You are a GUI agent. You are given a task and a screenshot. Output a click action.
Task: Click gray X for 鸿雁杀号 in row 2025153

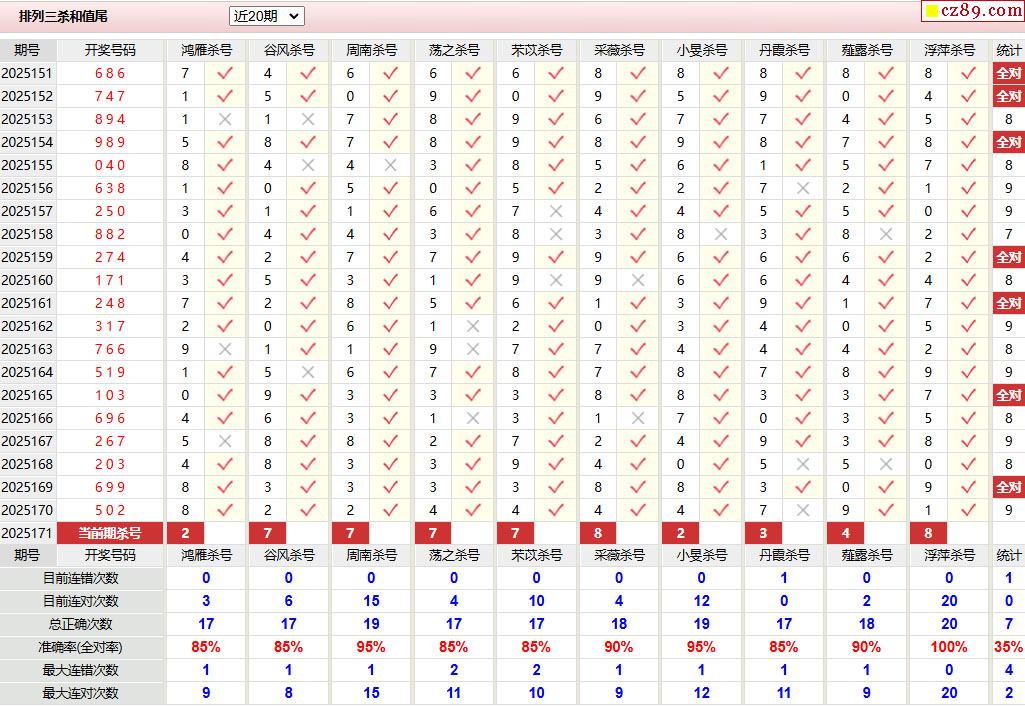point(225,119)
